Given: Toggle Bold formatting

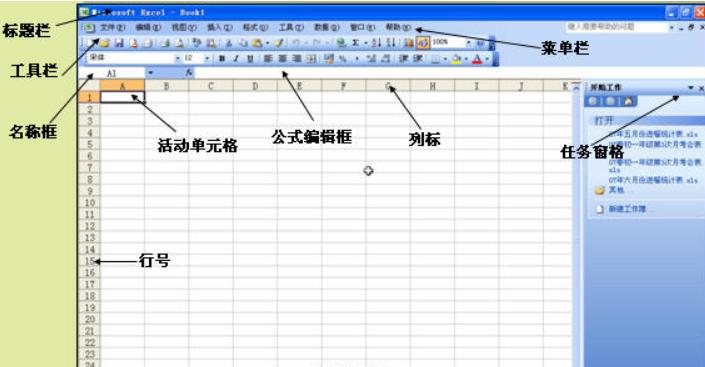Looking at the screenshot, I should pyautogui.click(x=222, y=58).
